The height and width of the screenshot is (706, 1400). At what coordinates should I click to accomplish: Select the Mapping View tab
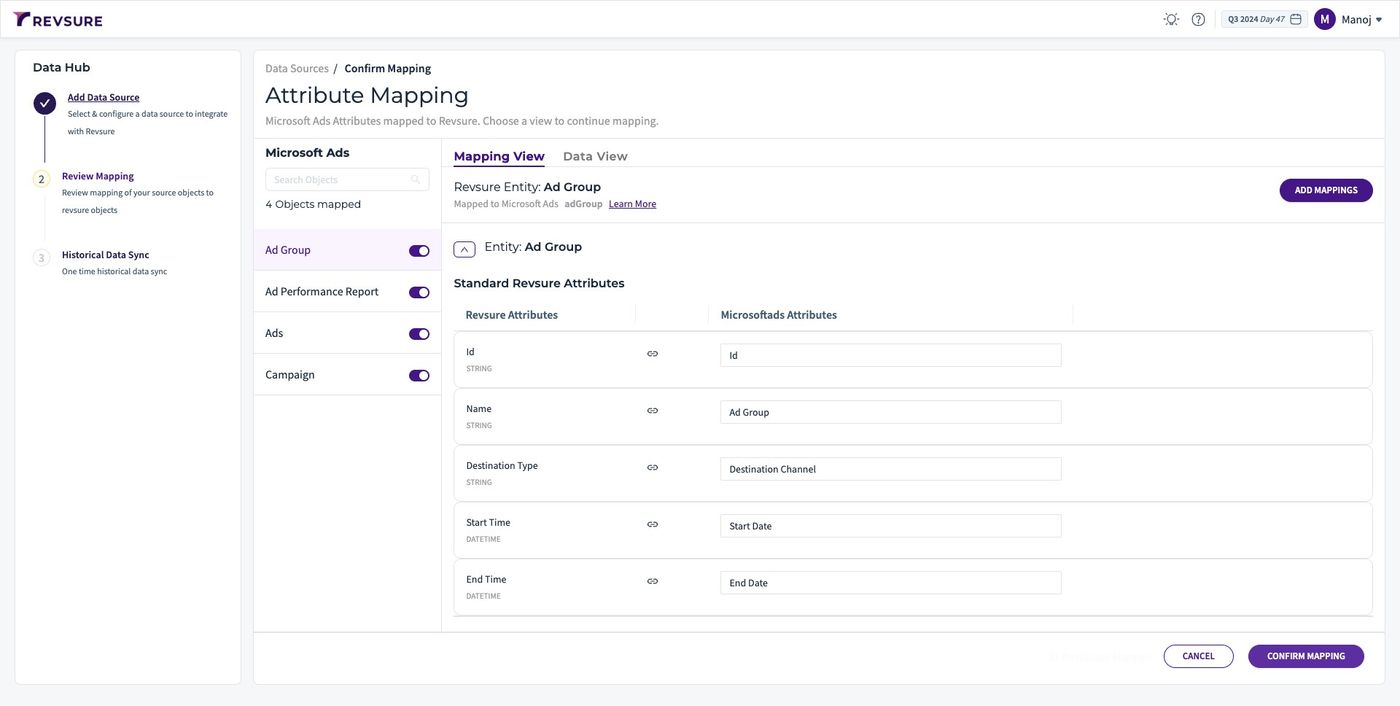coord(499,156)
